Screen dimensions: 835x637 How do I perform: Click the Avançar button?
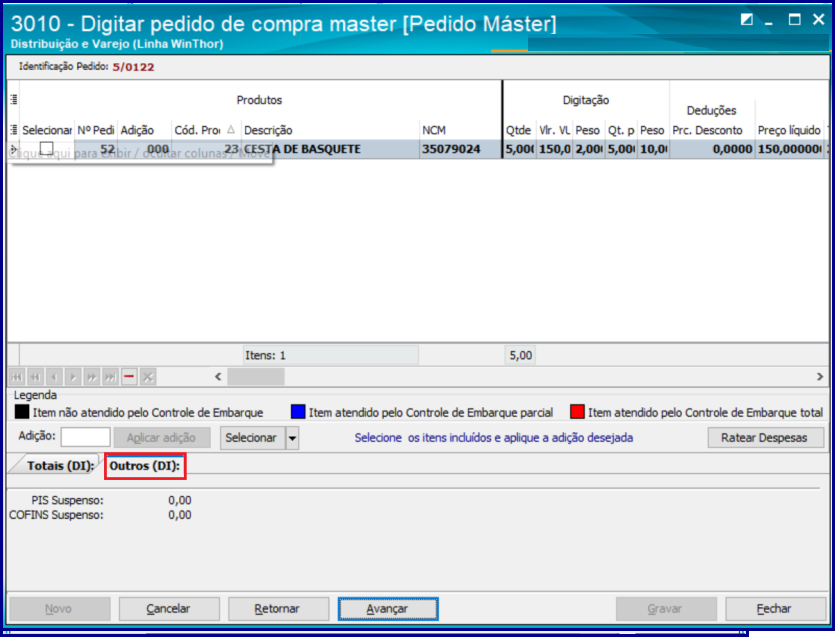point(388,609)
